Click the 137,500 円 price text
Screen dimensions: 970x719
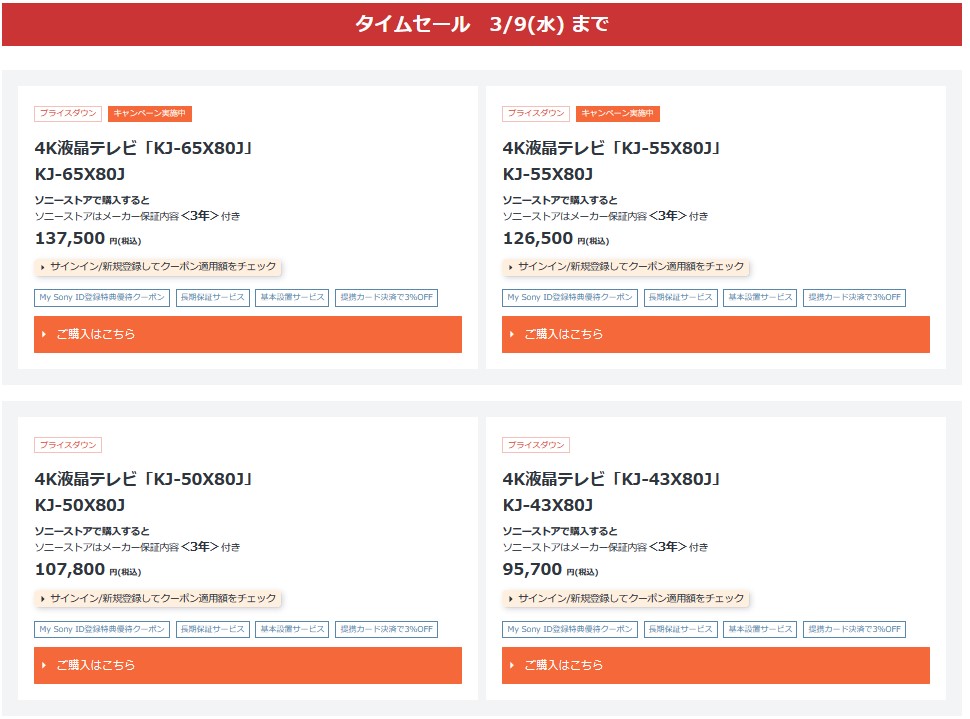coord(88,239)
